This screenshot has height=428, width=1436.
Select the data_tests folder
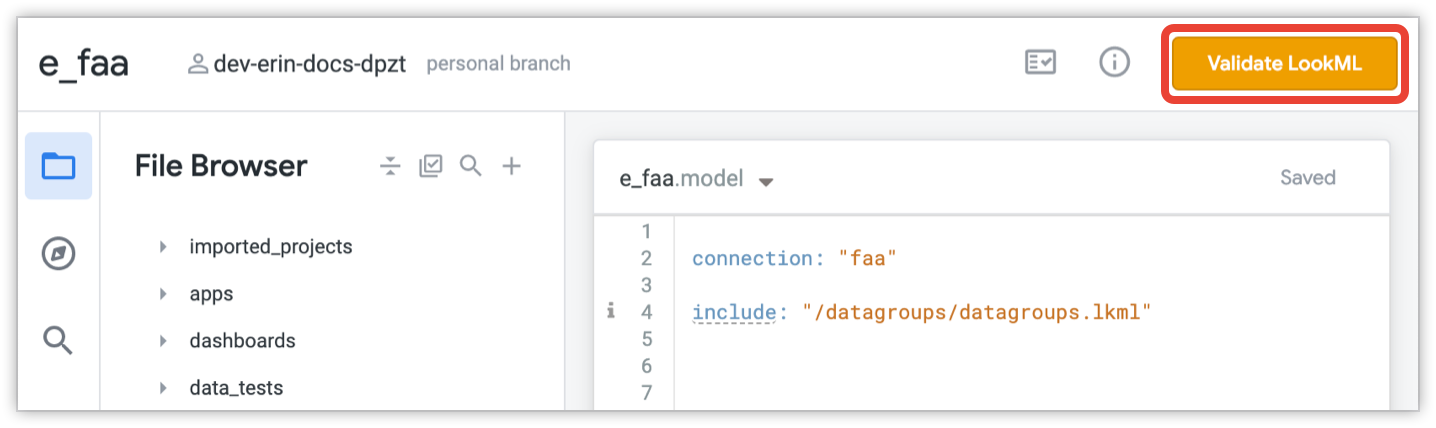(x=236, y=388)
